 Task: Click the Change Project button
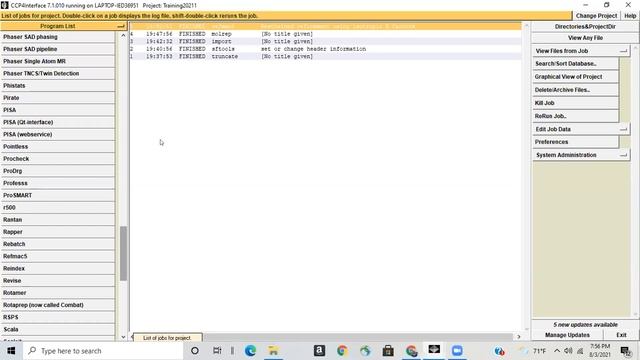pos(596,16)
